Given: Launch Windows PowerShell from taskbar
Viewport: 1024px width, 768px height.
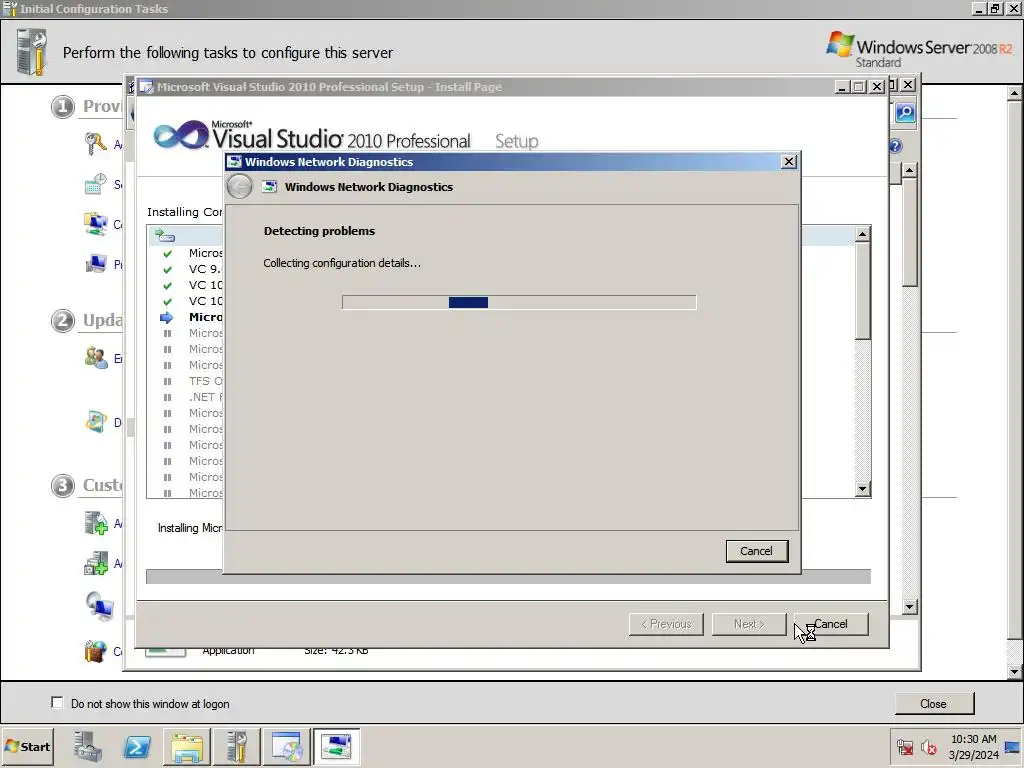Looking at the screenshot, I should (x=137, y=746).
